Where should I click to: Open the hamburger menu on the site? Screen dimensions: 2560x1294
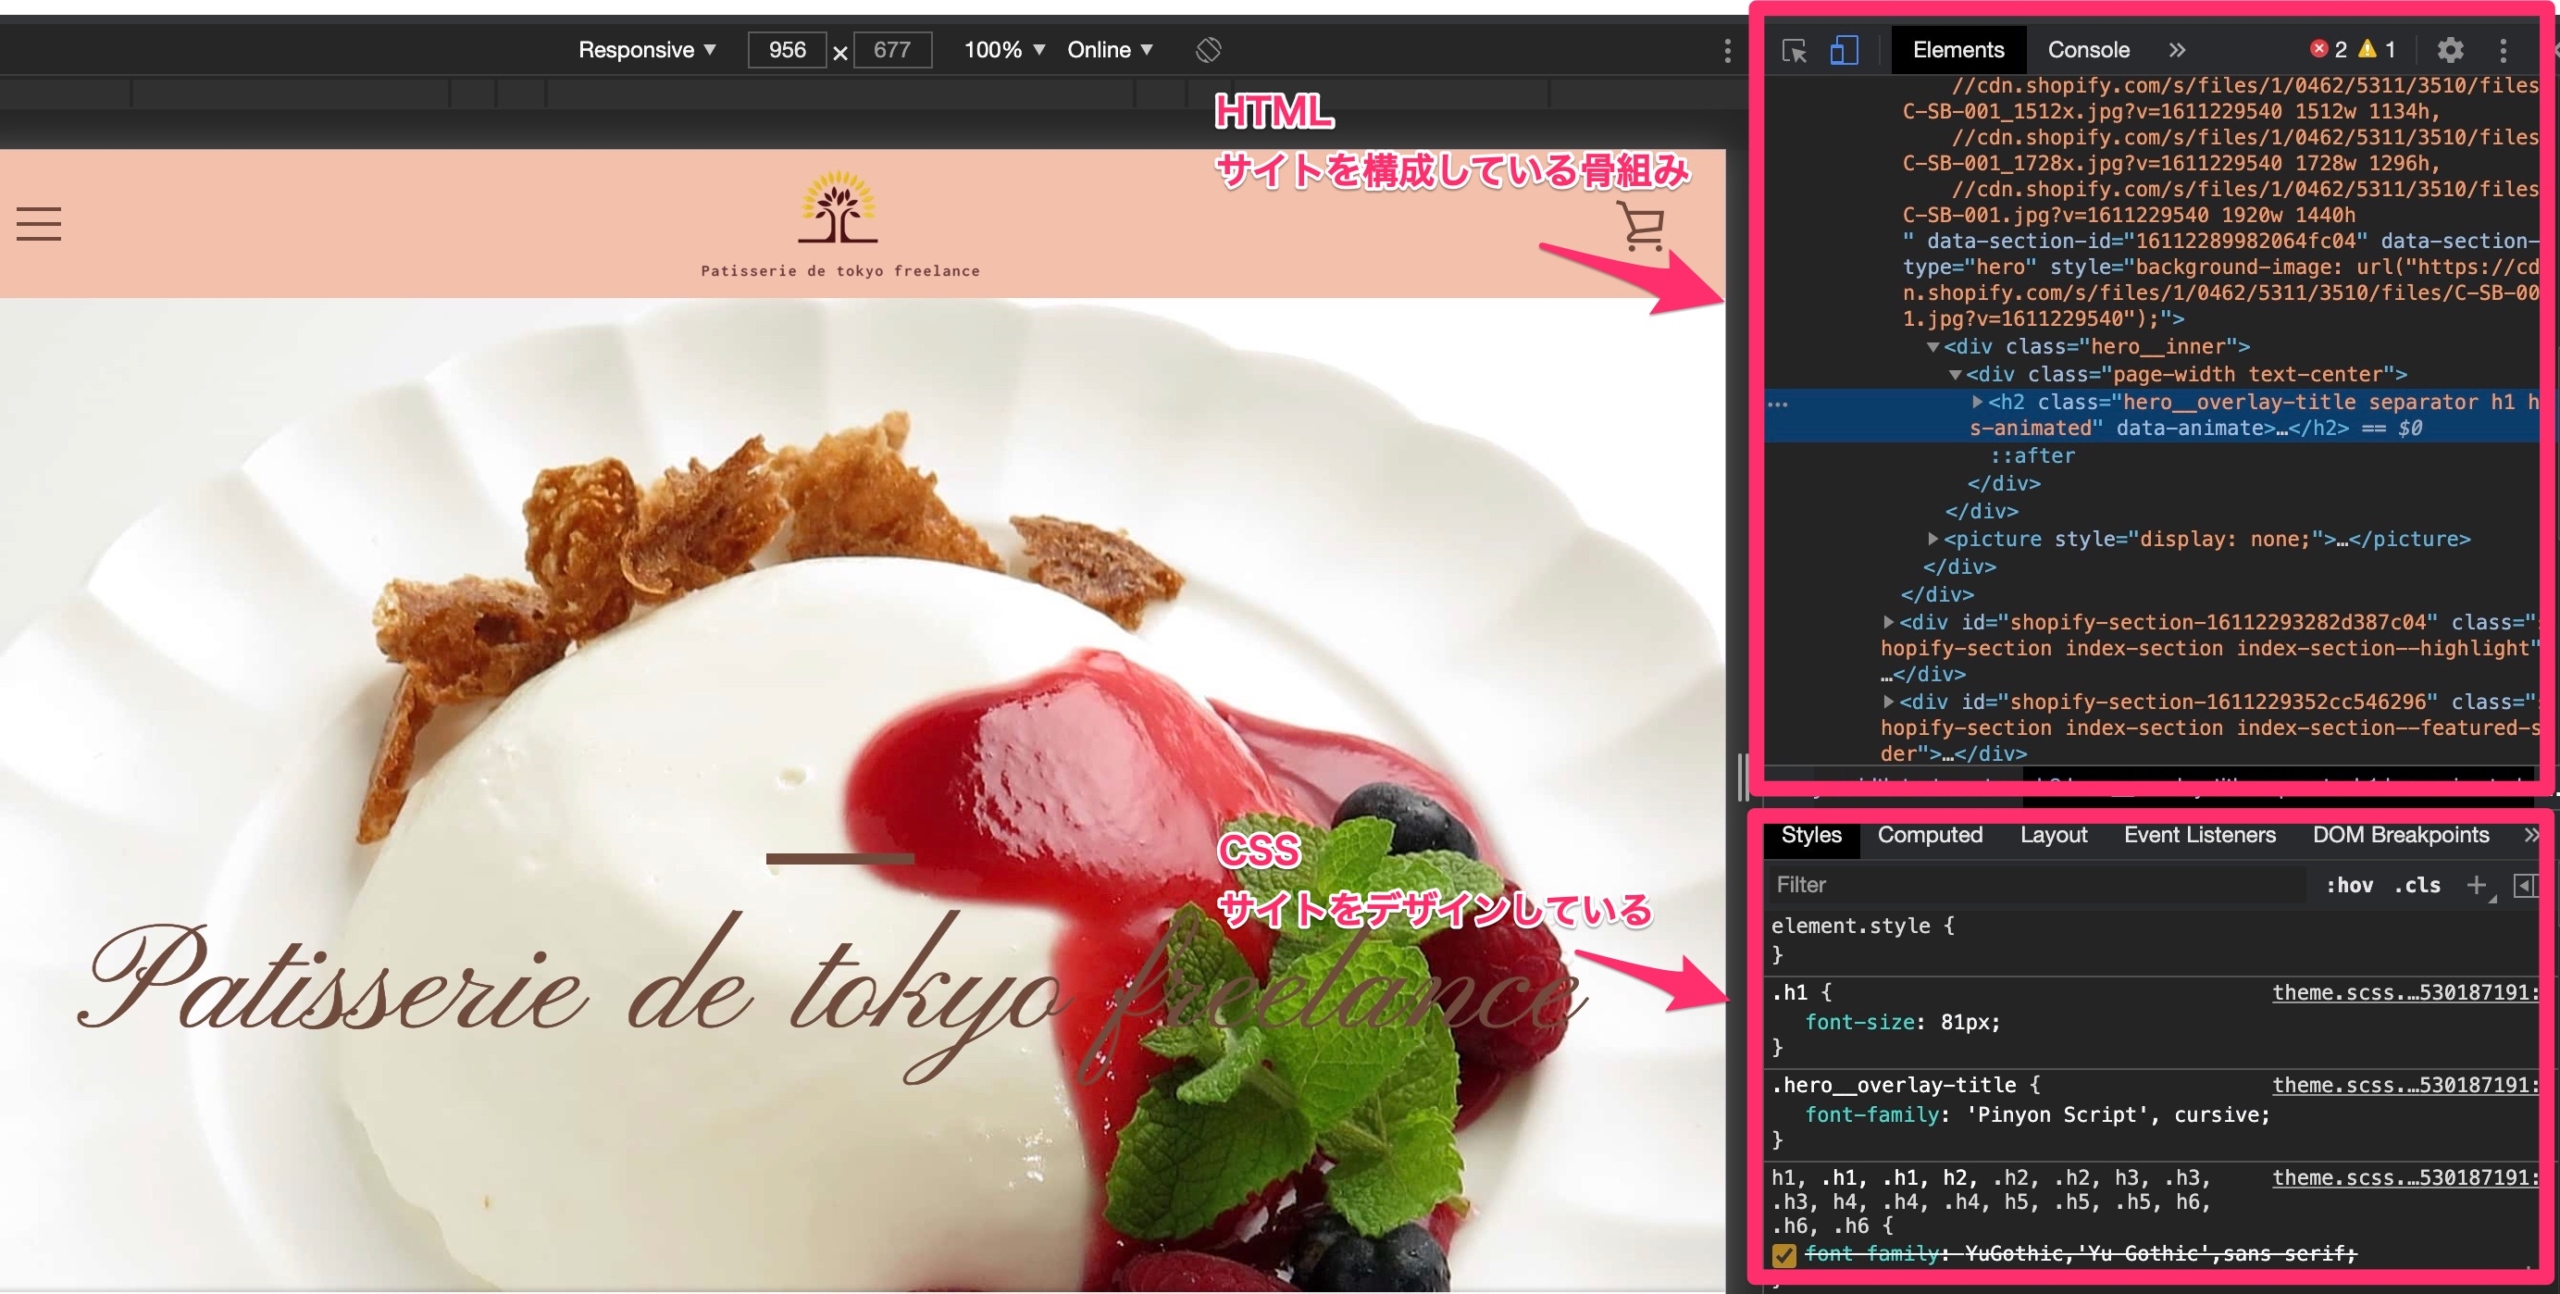39,224
